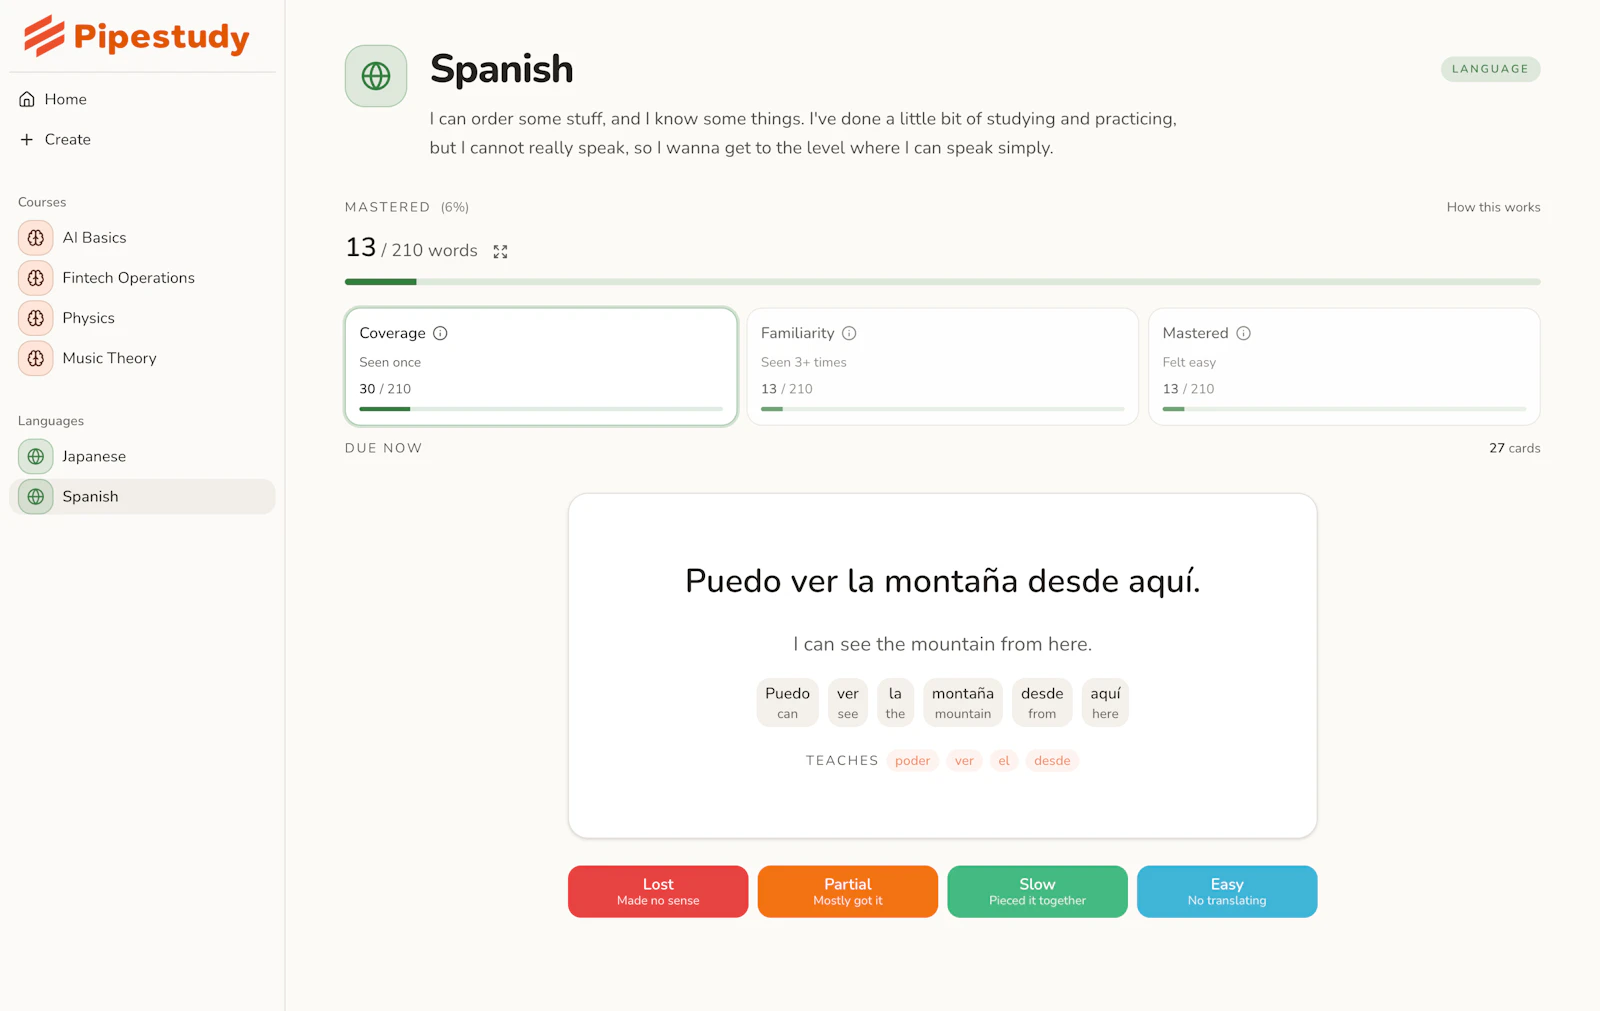Image resolution: width=1600 pixels, height=1011 pixels.
Task: Click the Pipestudy brand name
Action: click(x=162, y=38)
